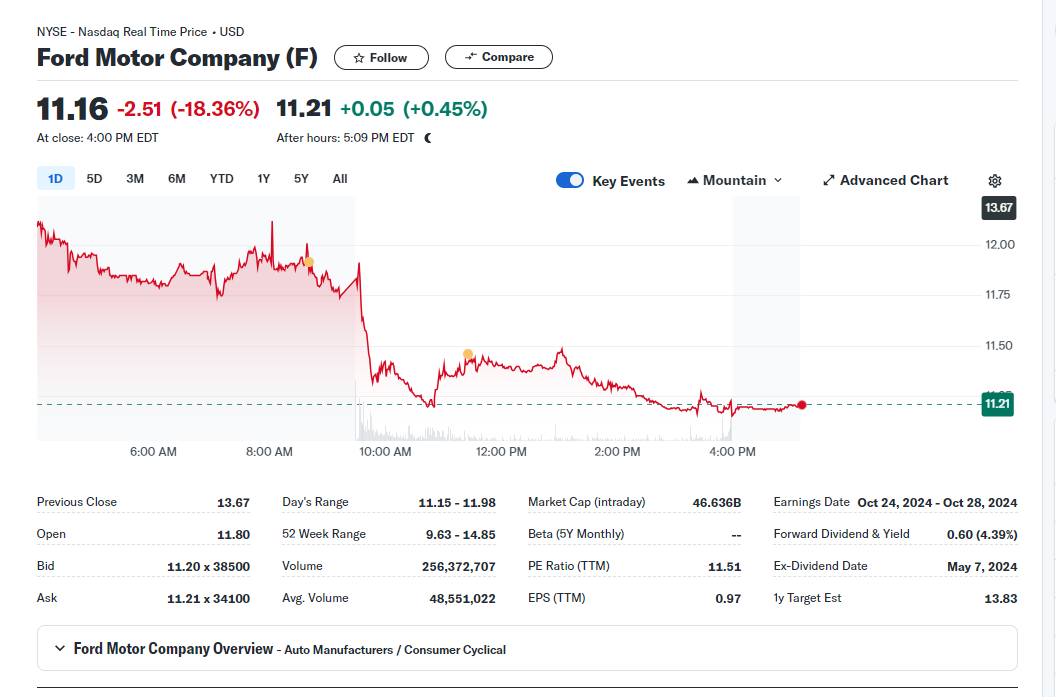
Task: Click the green 11.21 price label
Action: click(x=997, y=404)
